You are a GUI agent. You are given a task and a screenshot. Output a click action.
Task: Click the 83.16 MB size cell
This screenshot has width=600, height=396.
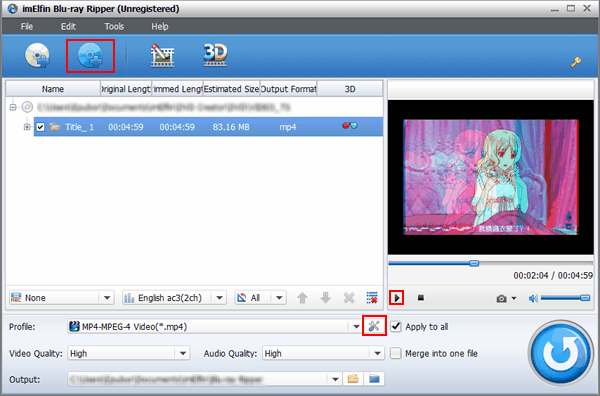tap(231, 127)
